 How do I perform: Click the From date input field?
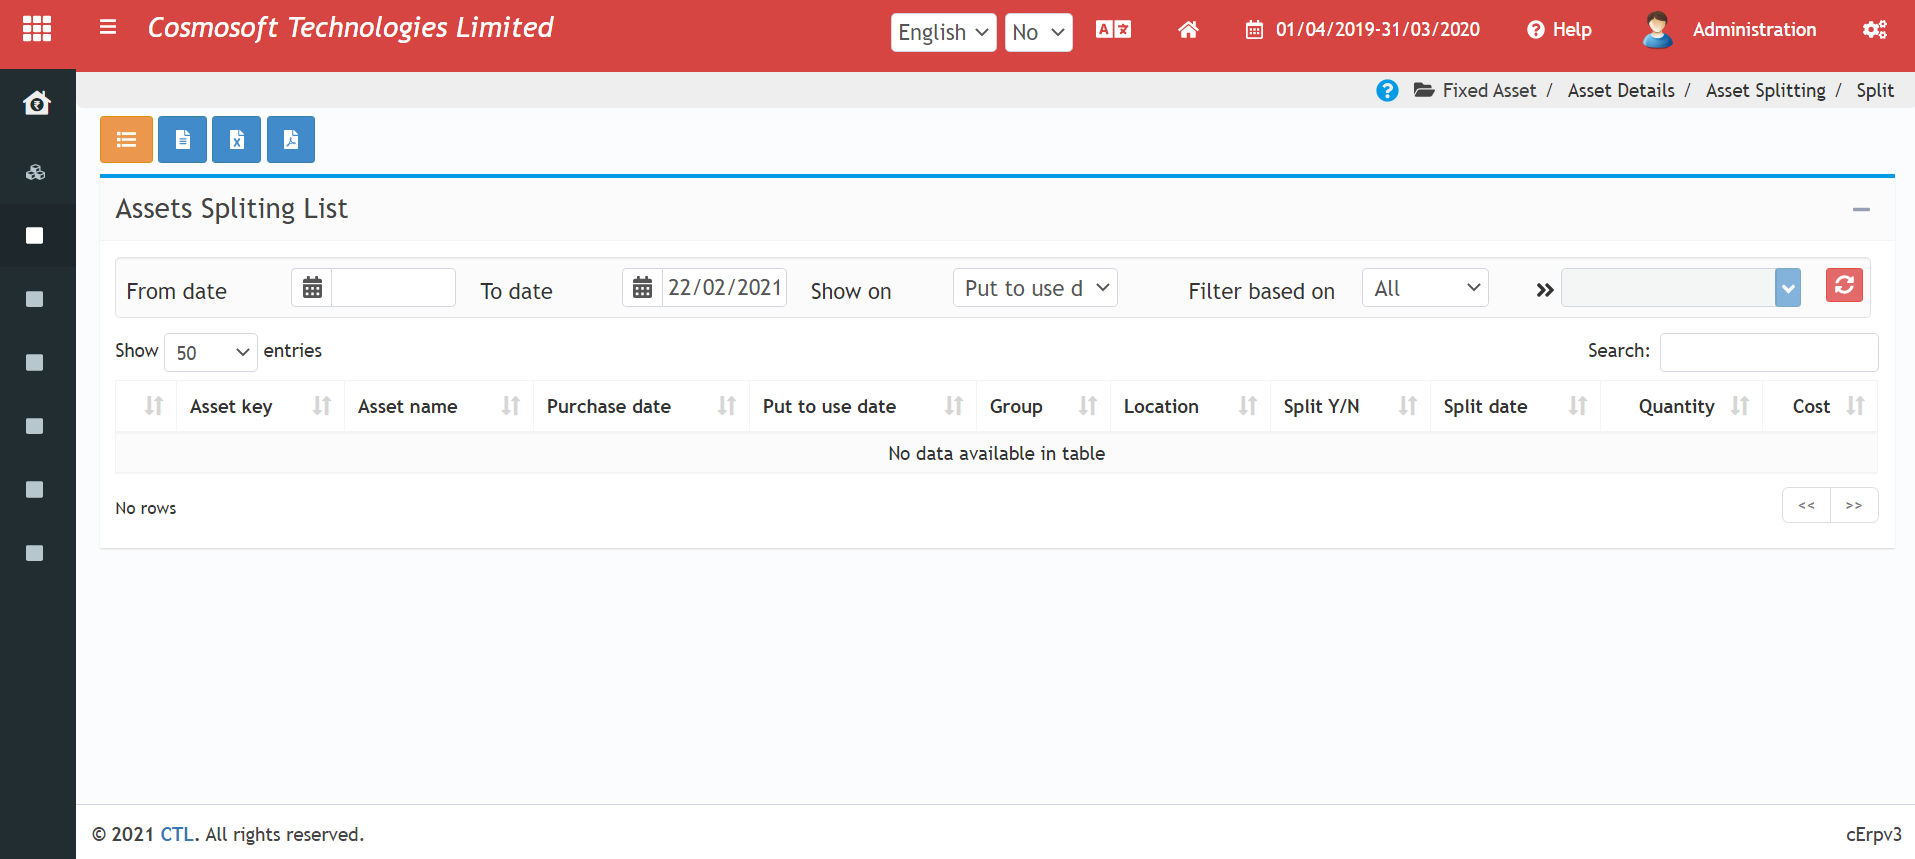pos(393,288)
